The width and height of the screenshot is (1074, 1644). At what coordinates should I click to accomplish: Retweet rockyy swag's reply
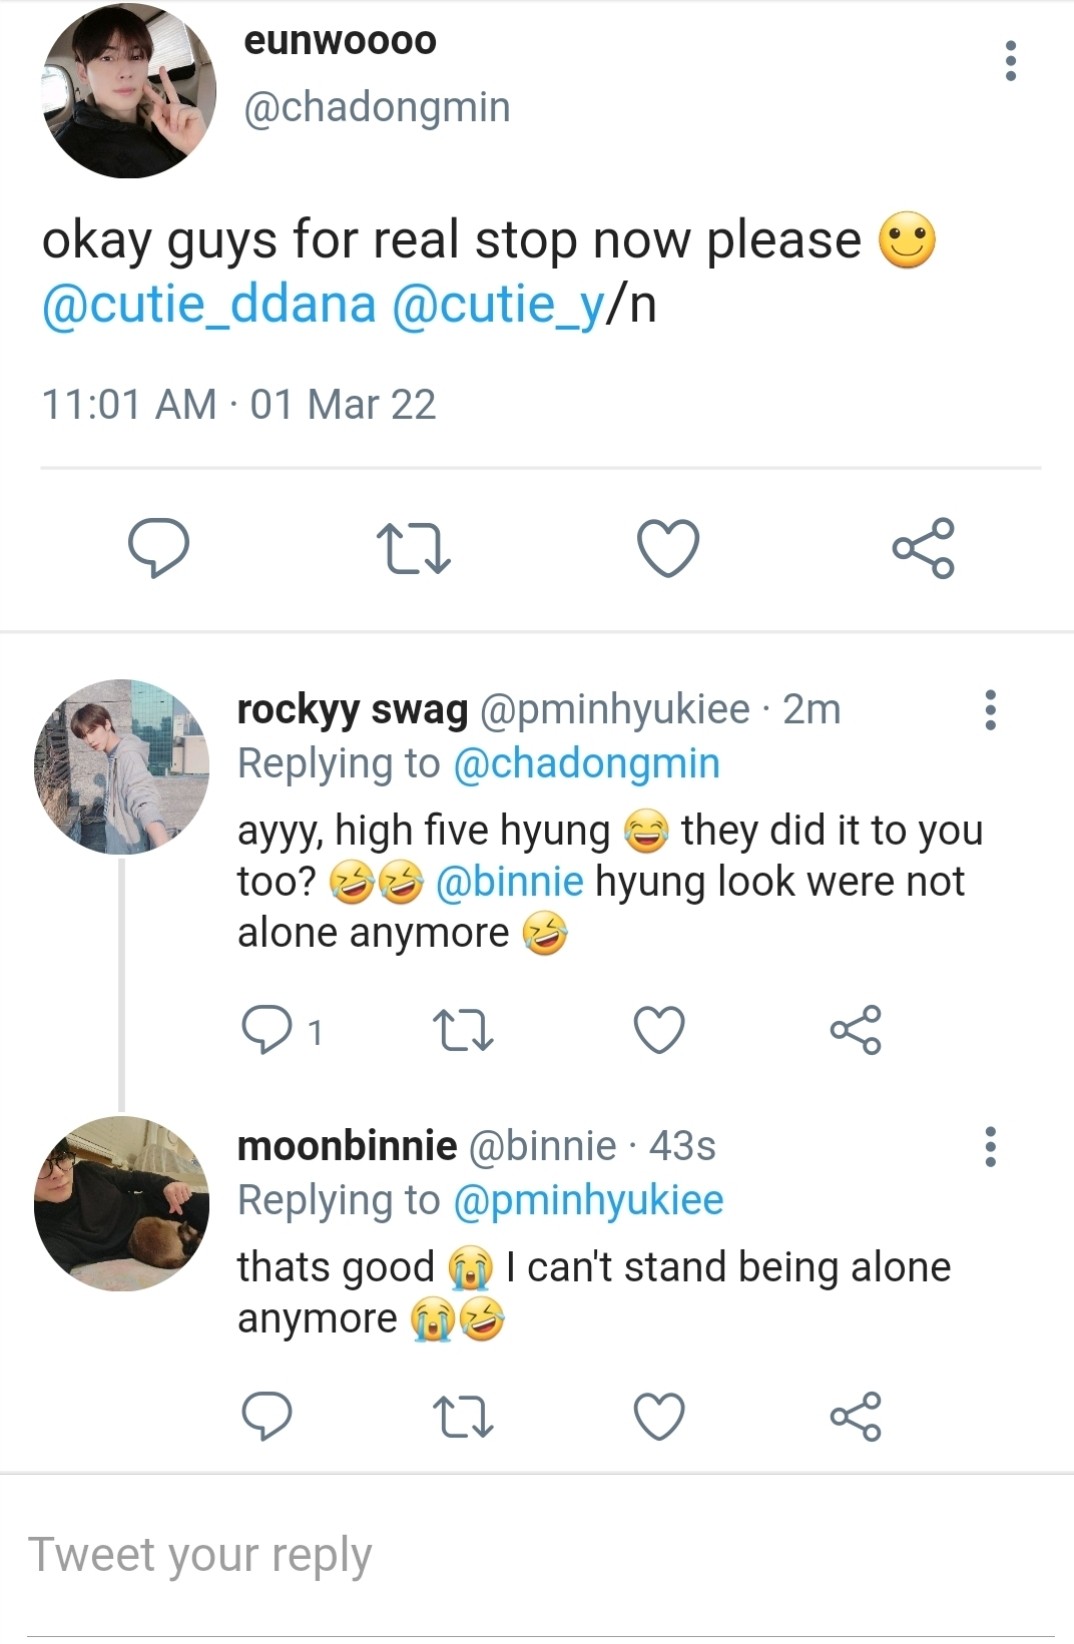point(462,1030)
